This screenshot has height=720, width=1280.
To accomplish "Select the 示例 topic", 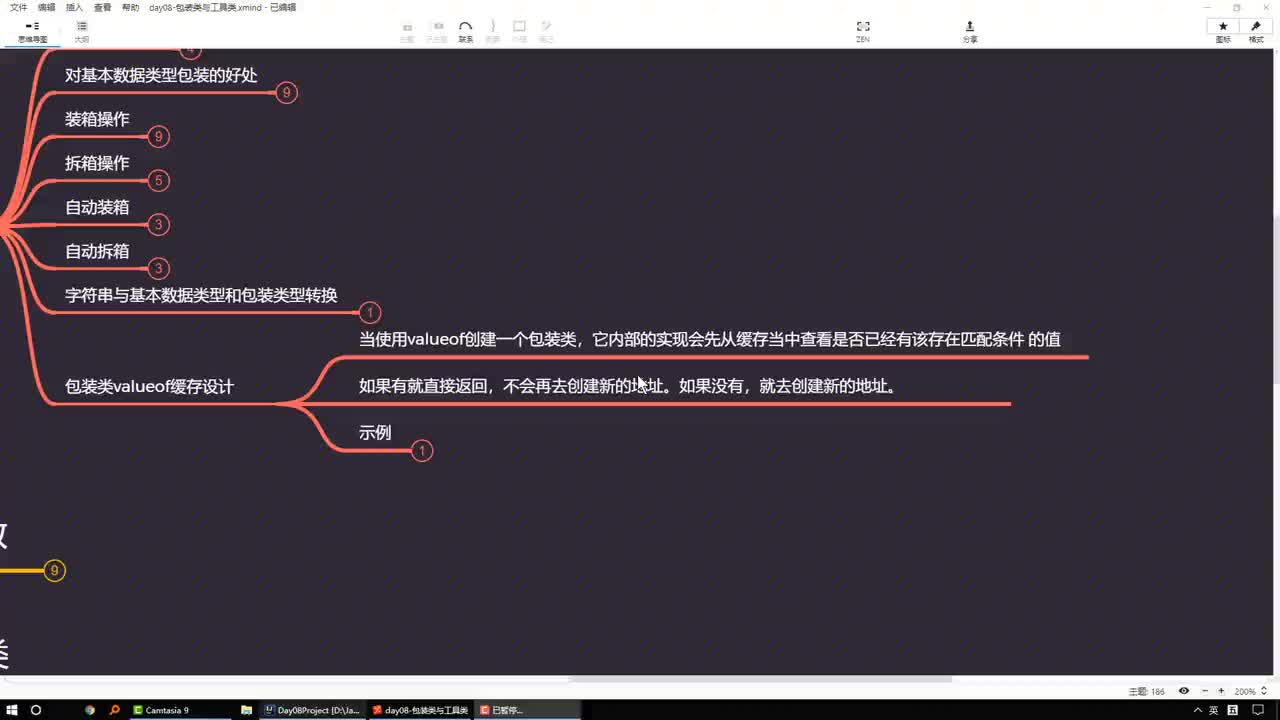I will (375, 433).
